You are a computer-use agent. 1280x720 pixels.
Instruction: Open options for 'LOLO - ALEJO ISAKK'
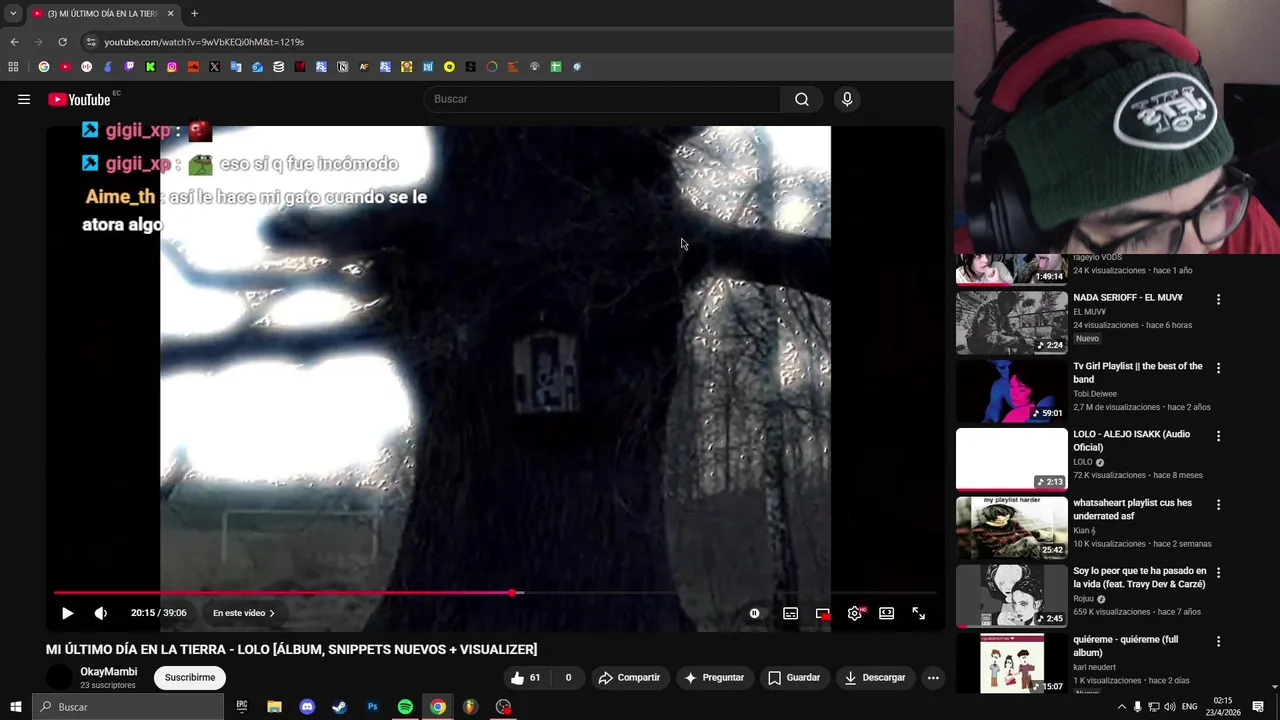tap(1218, 436)
